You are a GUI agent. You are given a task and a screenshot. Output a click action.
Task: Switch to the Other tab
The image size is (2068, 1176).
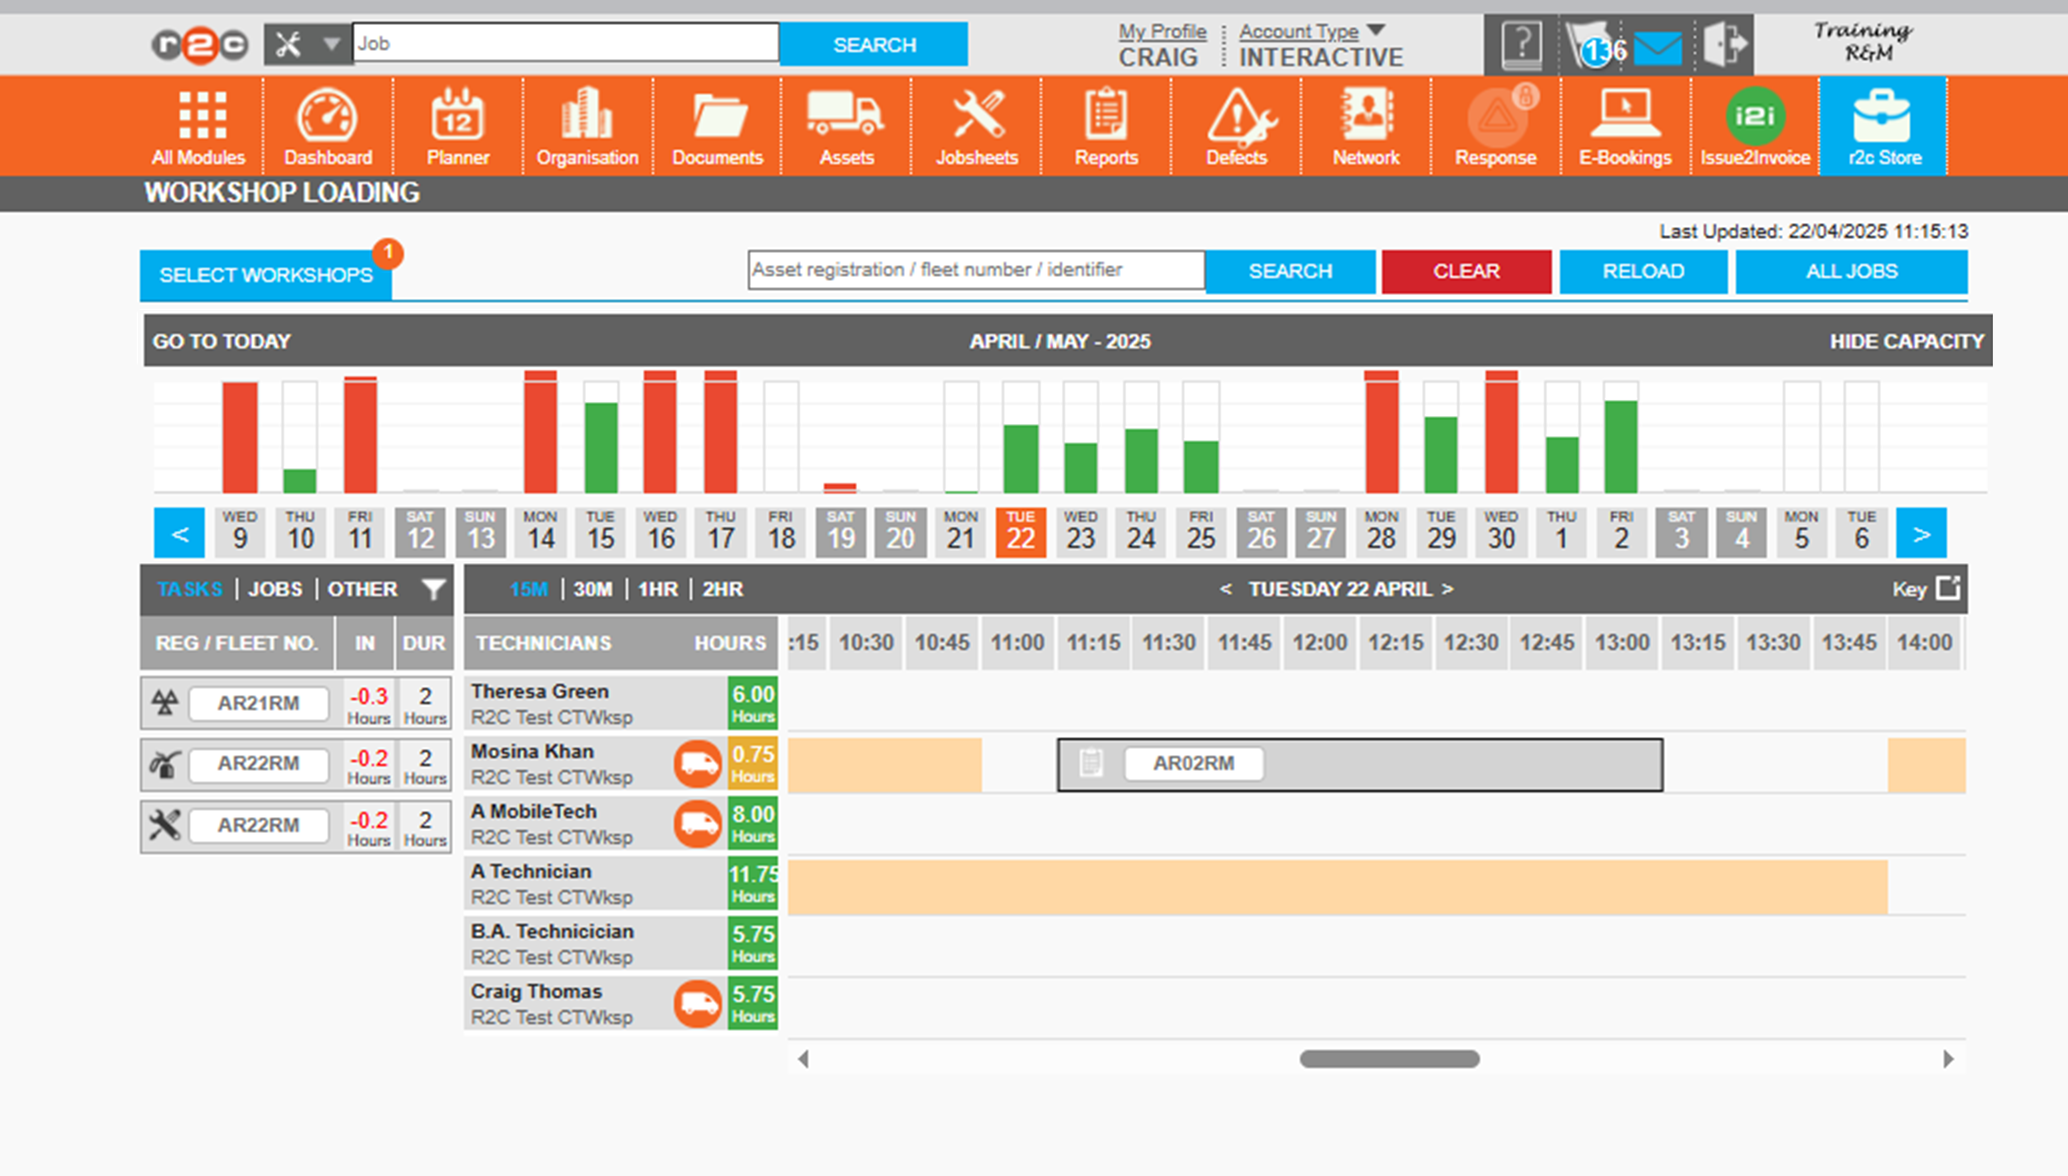point(362,589)
